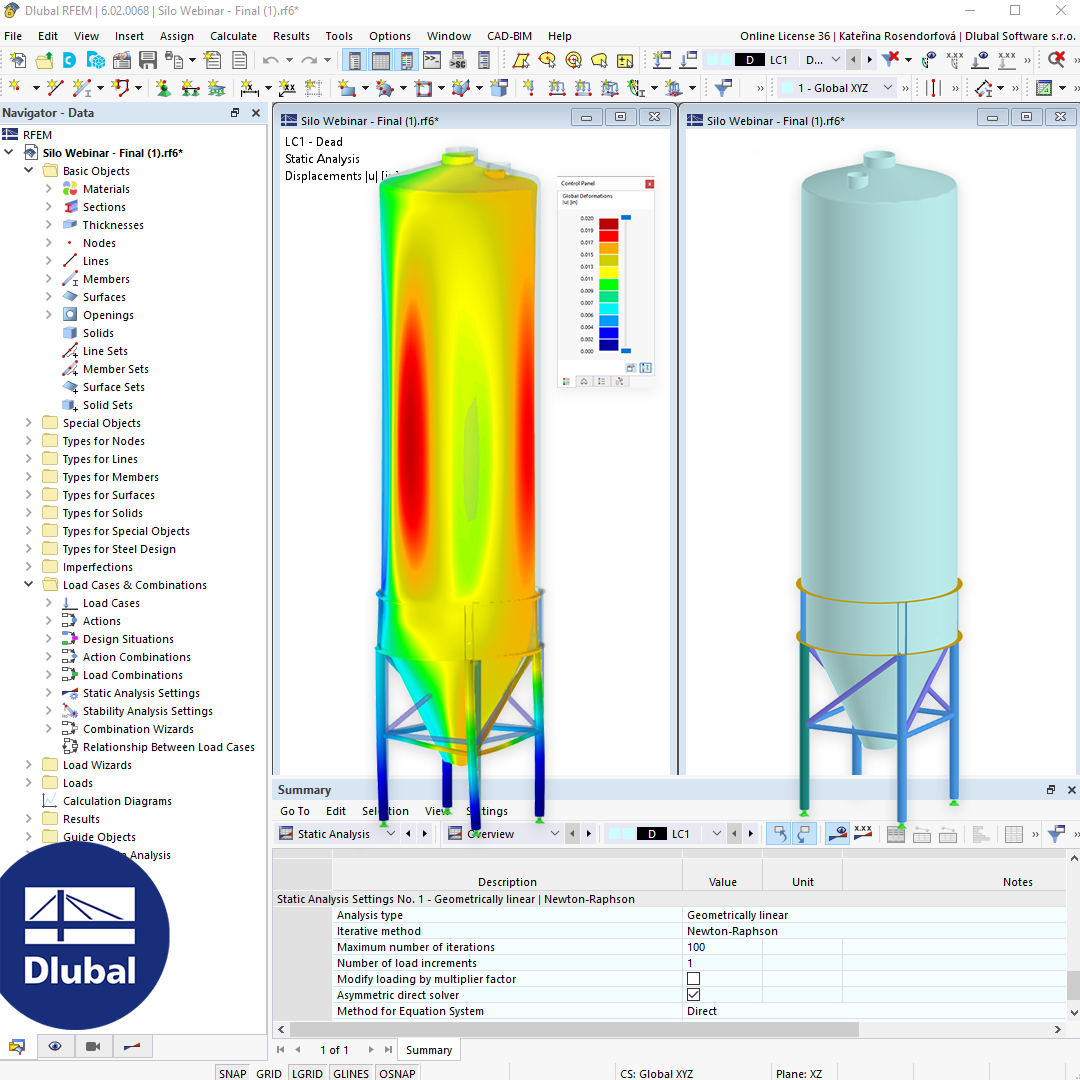Save the model with the floppy disk icon
The width and height of the screenshot is (1080, 1080).
pyautogui.click(x=147, y=61)
